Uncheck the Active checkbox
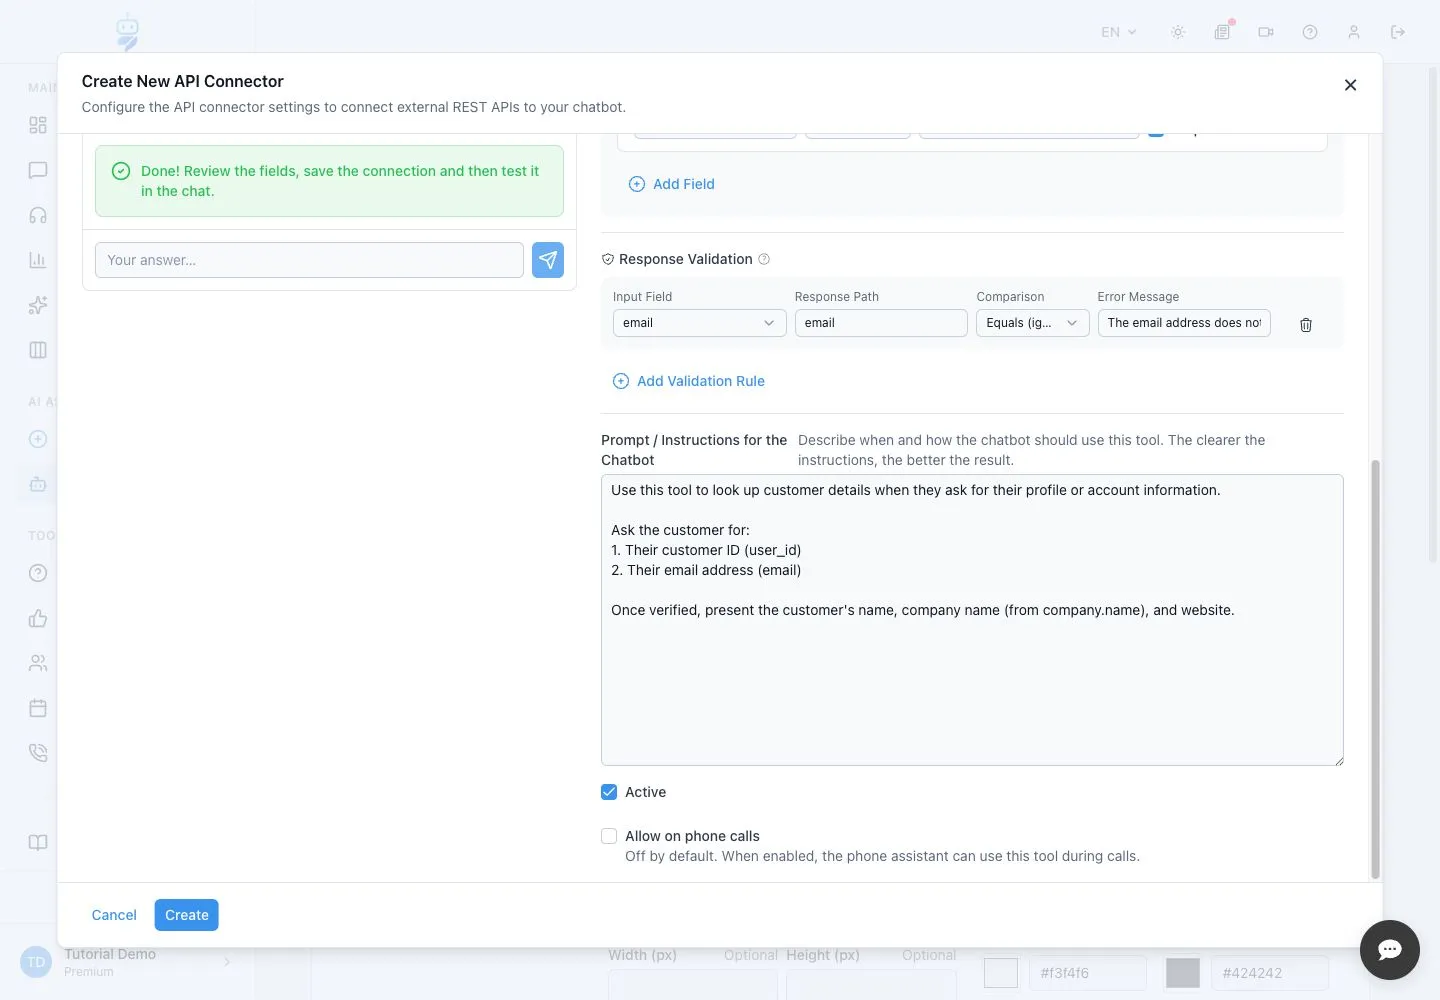Image resolution: width=1440 pixels, height=1000 pixels. coord(609,792)
